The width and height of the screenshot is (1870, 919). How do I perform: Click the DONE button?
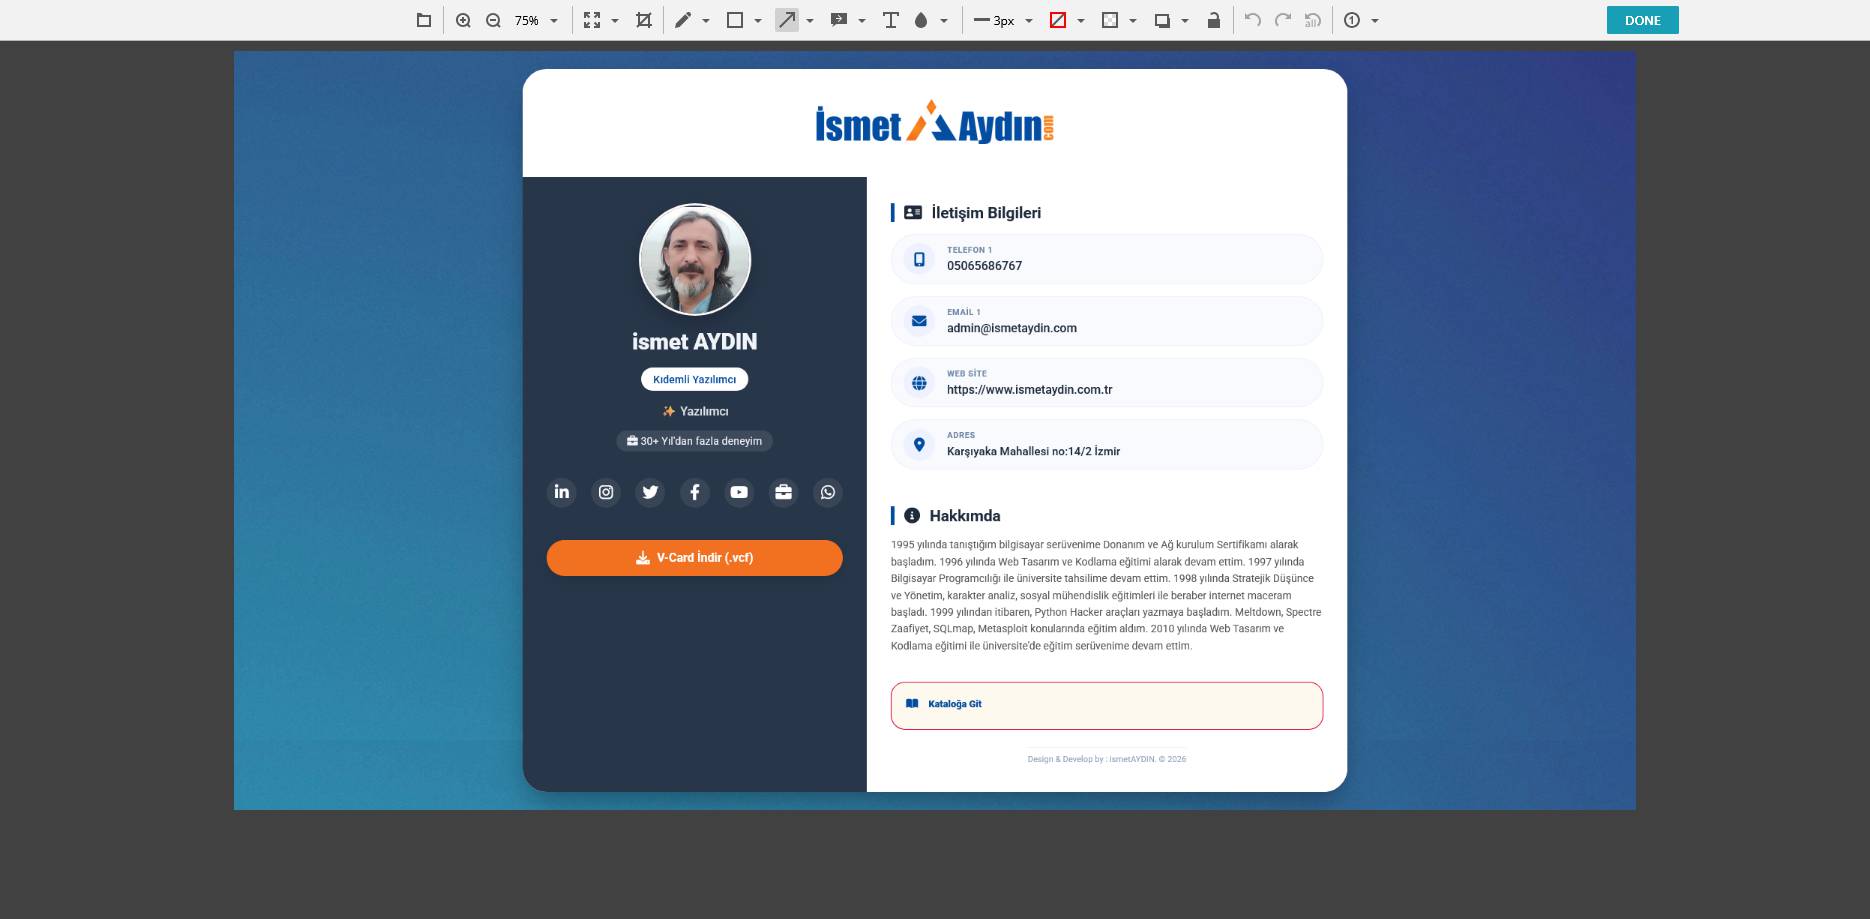[x=1642, y=20]
